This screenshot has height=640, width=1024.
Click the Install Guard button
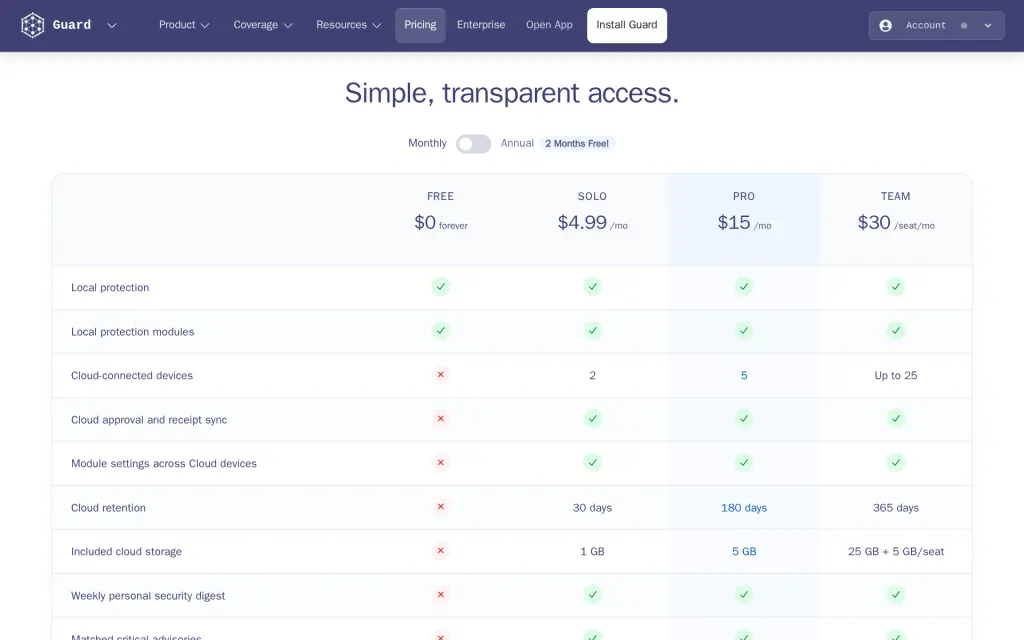[x=626, y=25]
